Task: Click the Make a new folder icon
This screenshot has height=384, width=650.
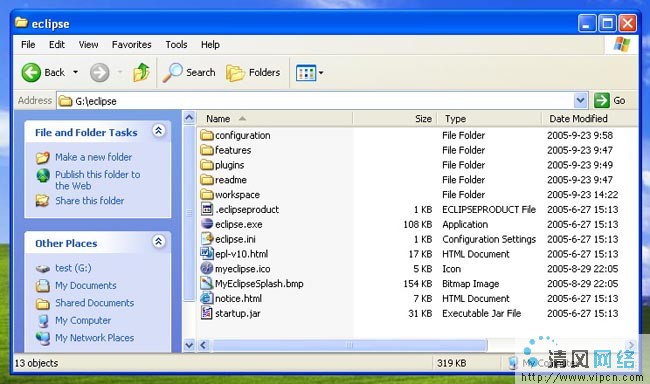Action: (x=43, y=158)
